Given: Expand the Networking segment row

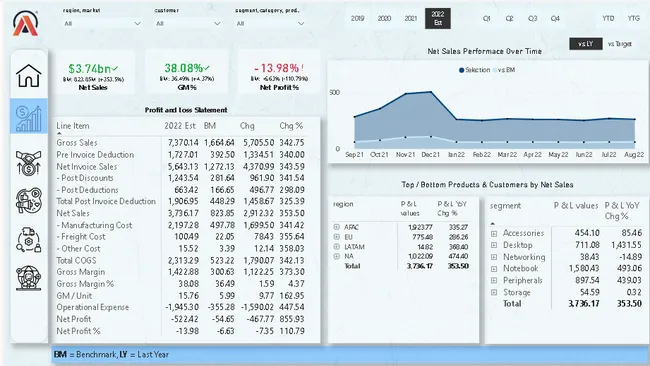Looking at the screenshot, I should click(x=494, y=257).
